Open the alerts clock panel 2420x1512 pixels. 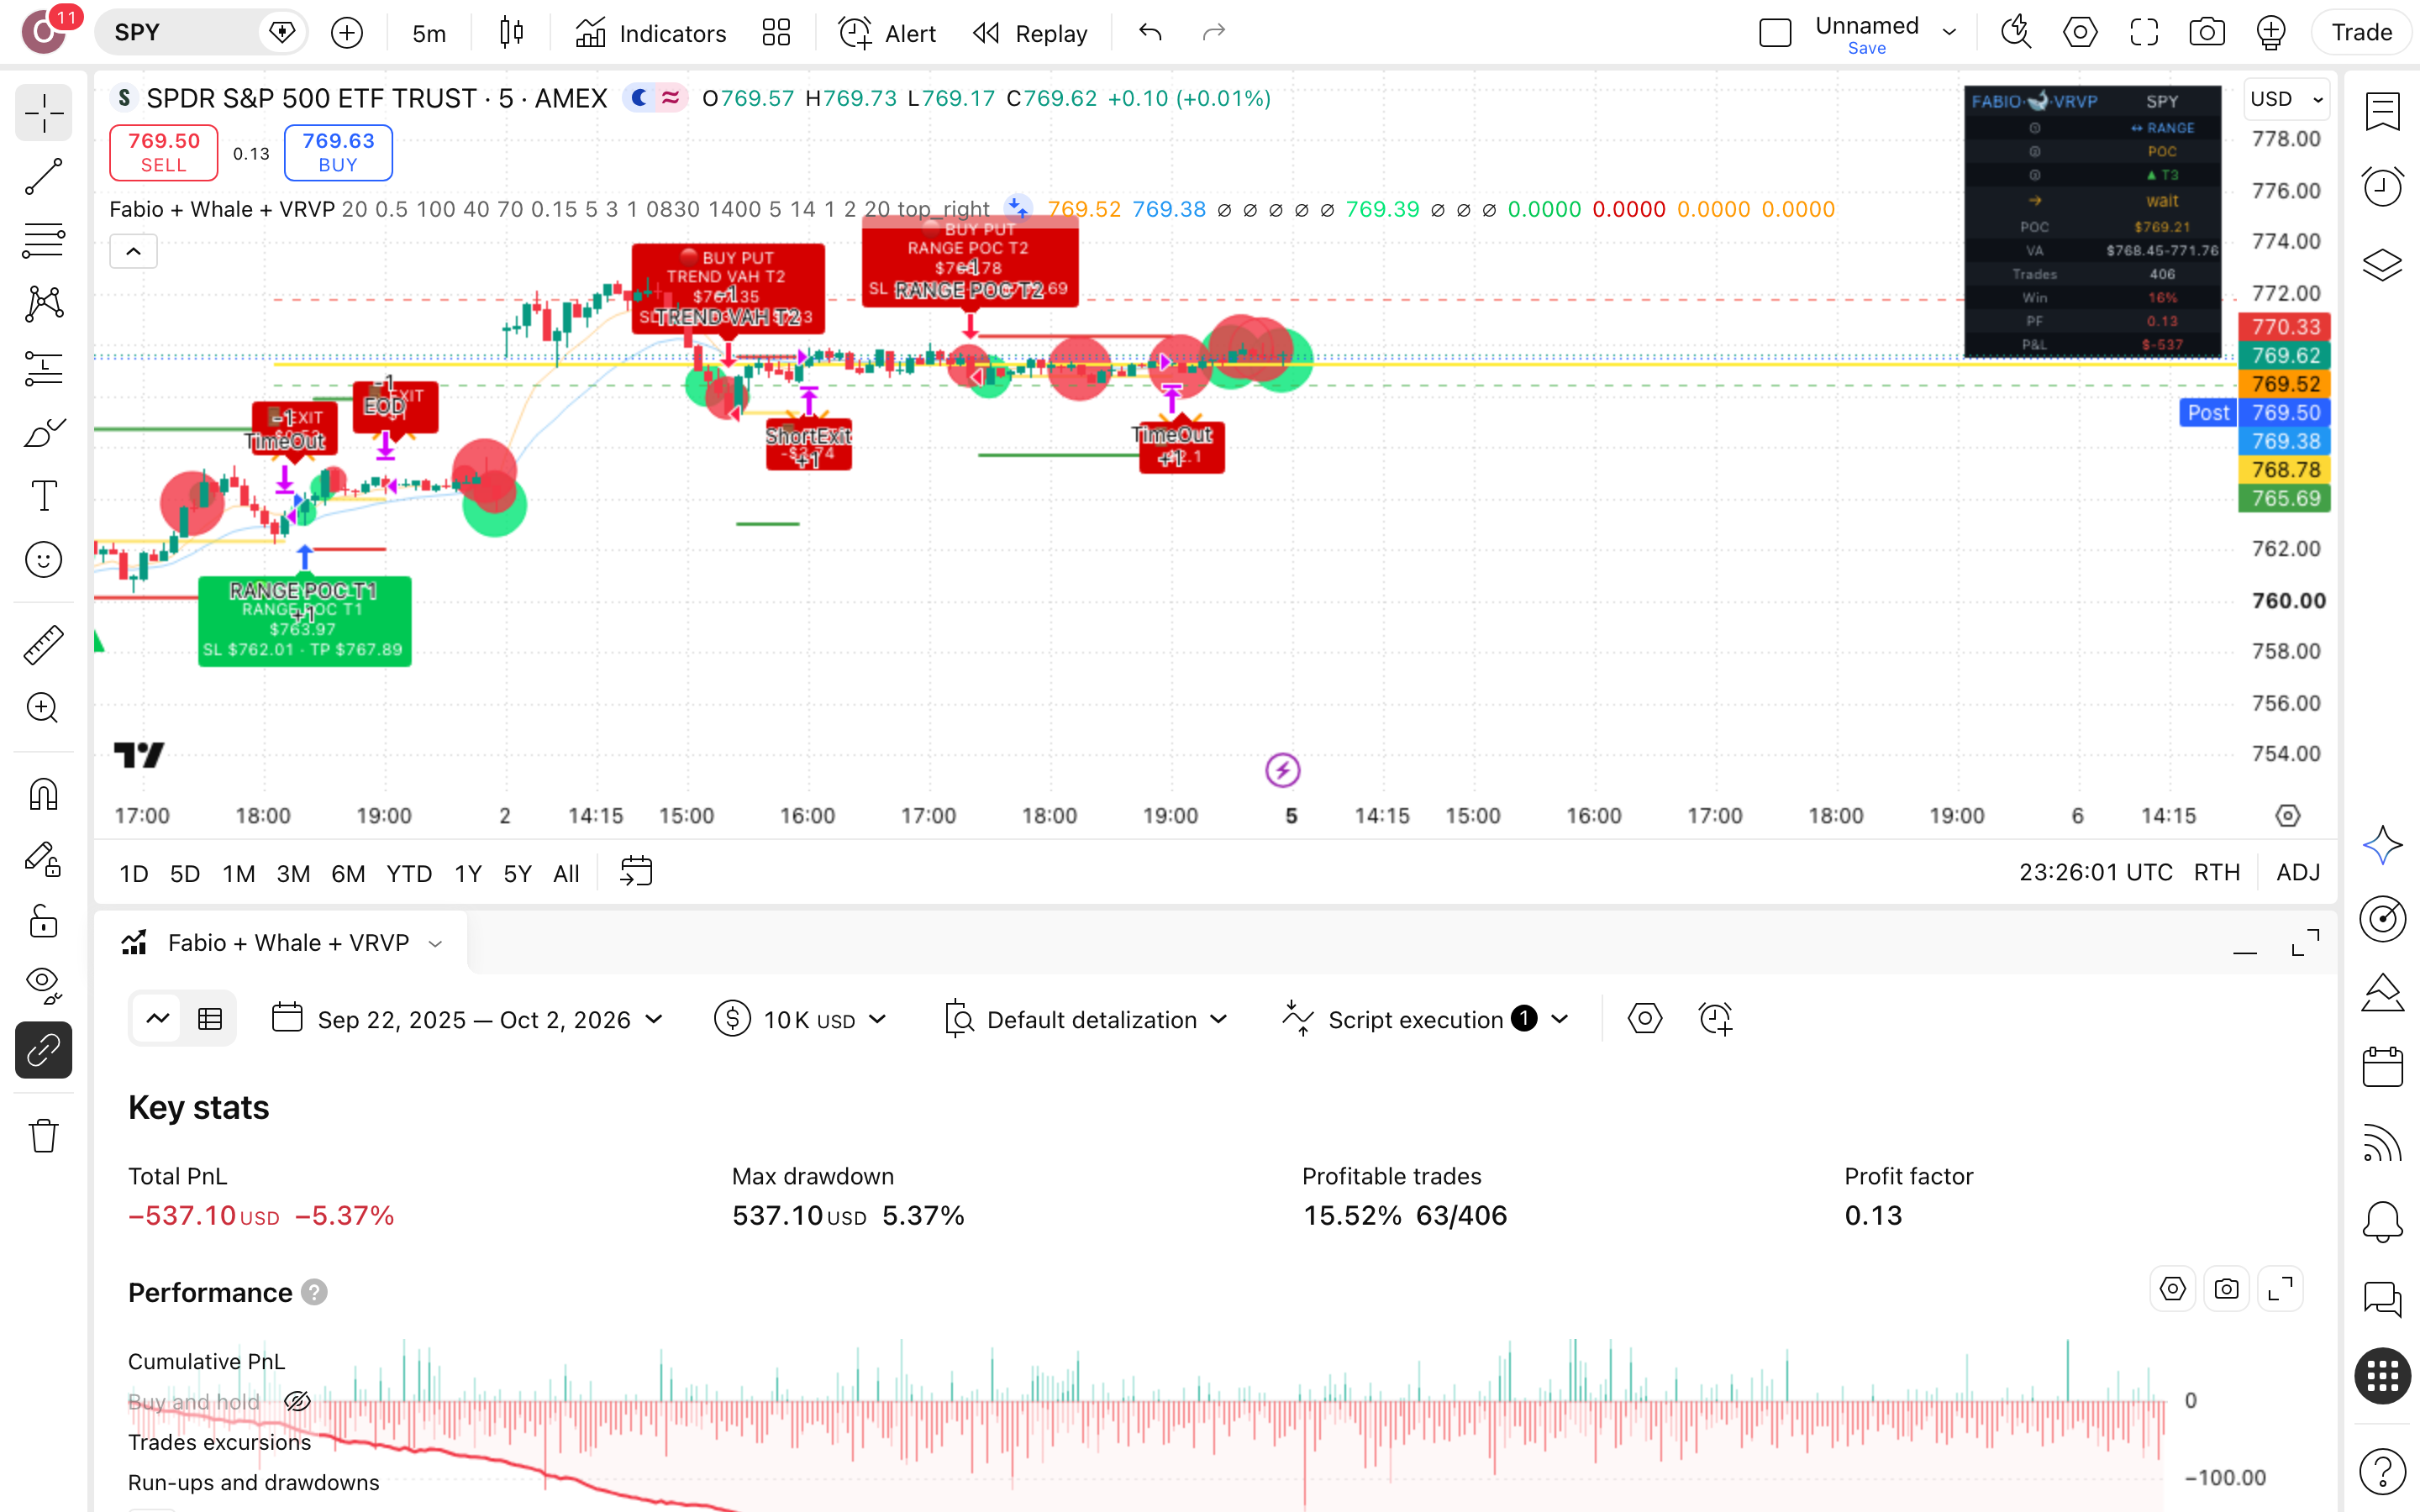[2383, 187]
